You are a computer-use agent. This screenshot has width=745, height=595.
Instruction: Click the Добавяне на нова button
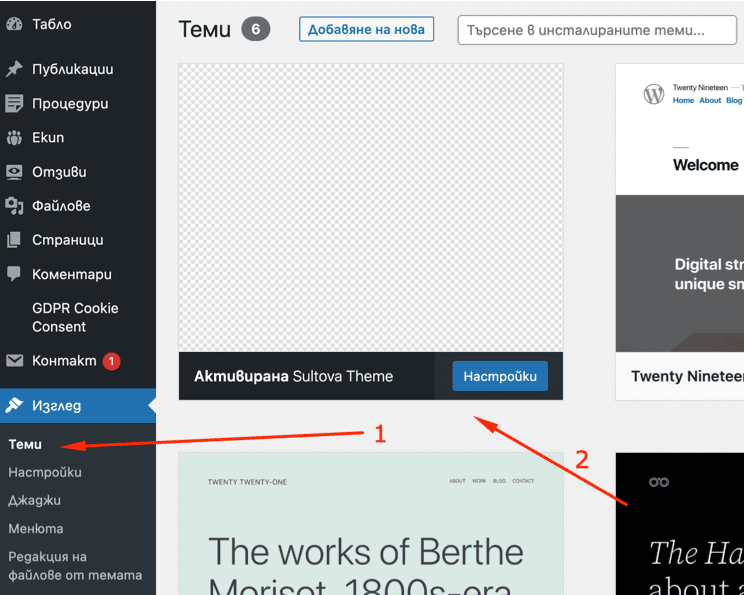(366, 29)
